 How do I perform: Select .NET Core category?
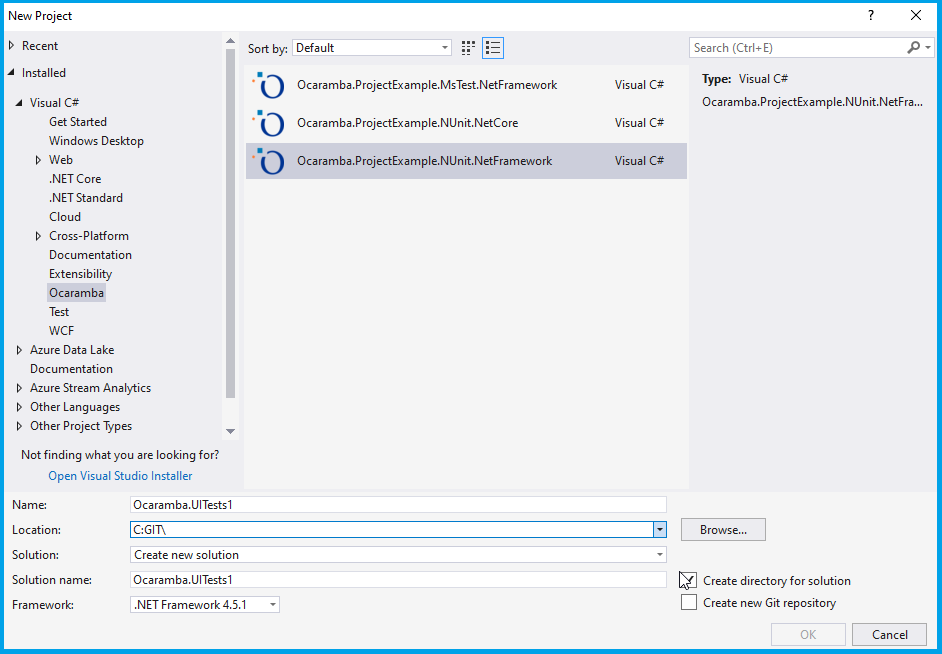click(75, 179)
